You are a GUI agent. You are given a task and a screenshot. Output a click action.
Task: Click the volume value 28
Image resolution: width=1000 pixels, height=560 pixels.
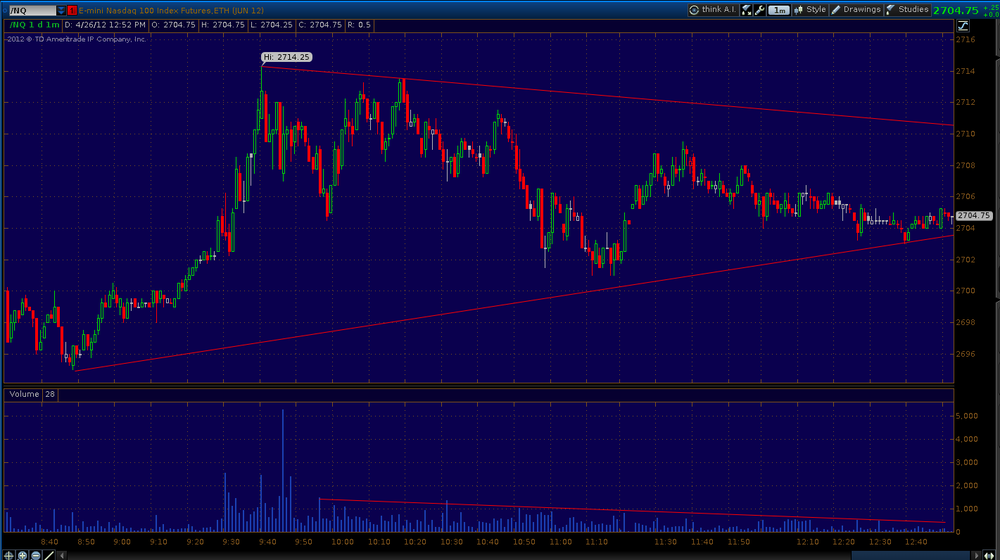[50, 394]
